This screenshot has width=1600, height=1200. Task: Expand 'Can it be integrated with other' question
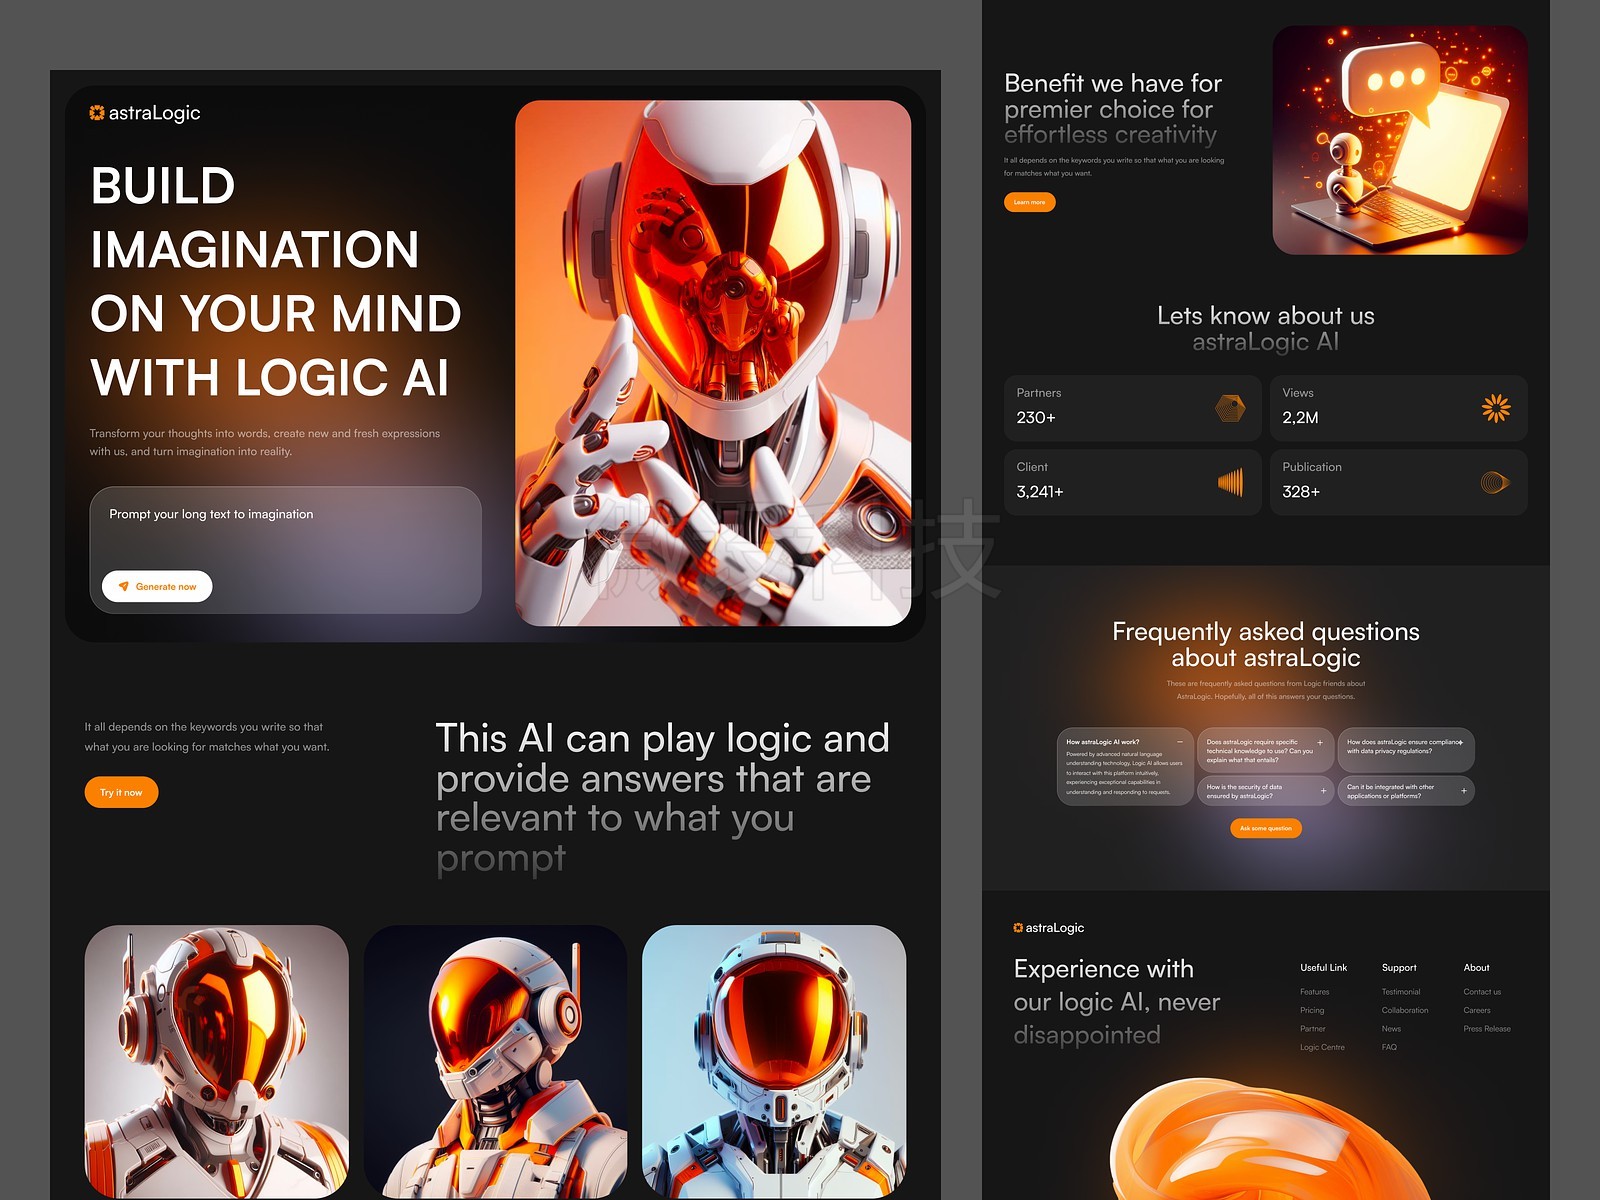click(x=1463, y=791)
